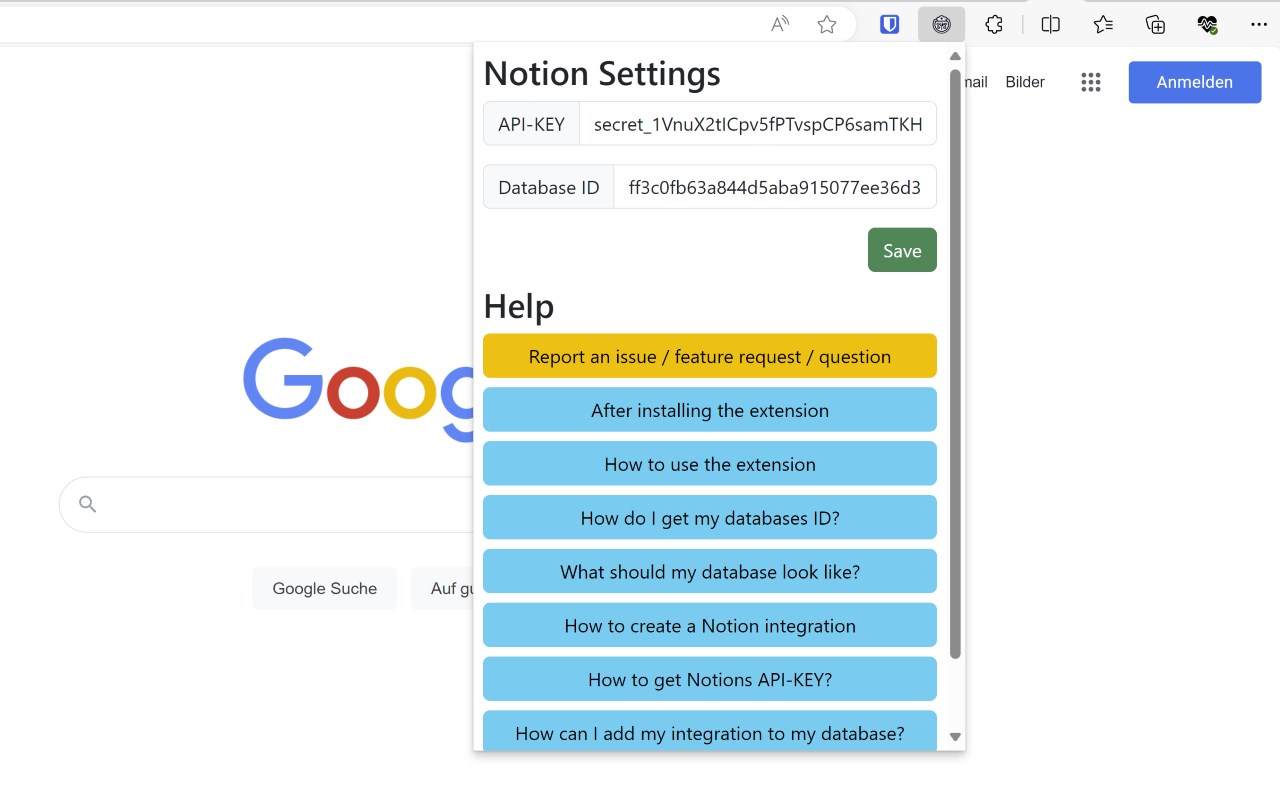Open 'How do I get my databases ID?'

(710, 518)
